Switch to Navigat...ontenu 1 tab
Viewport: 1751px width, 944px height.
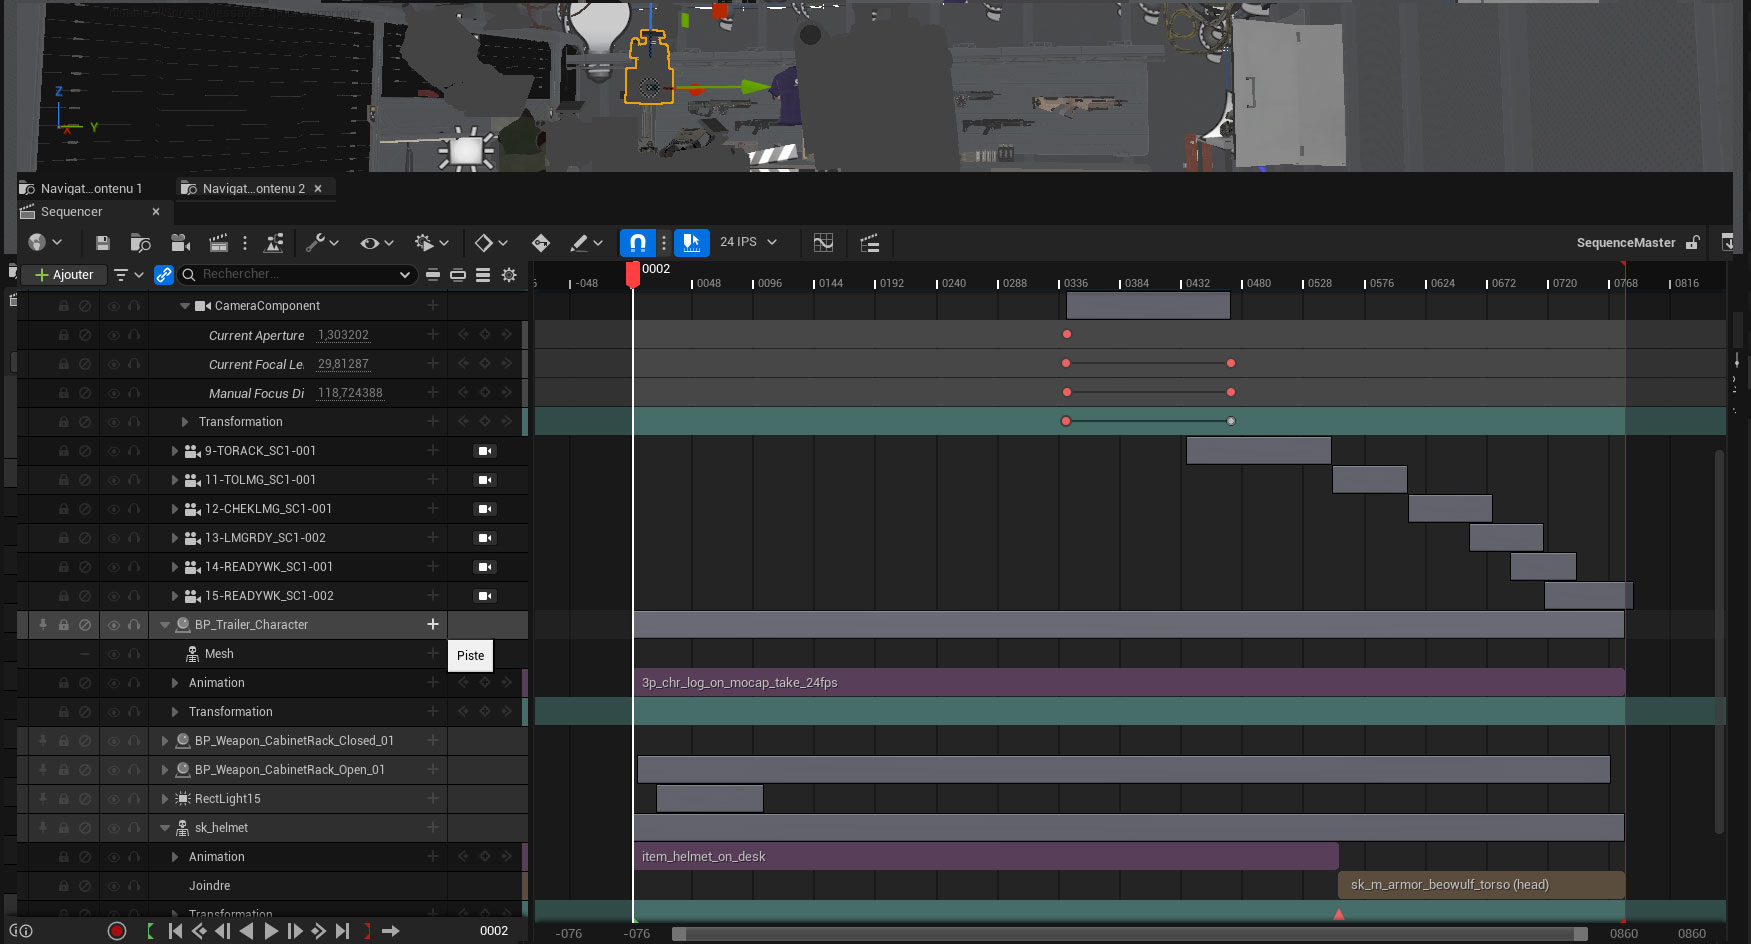(91, 188)
